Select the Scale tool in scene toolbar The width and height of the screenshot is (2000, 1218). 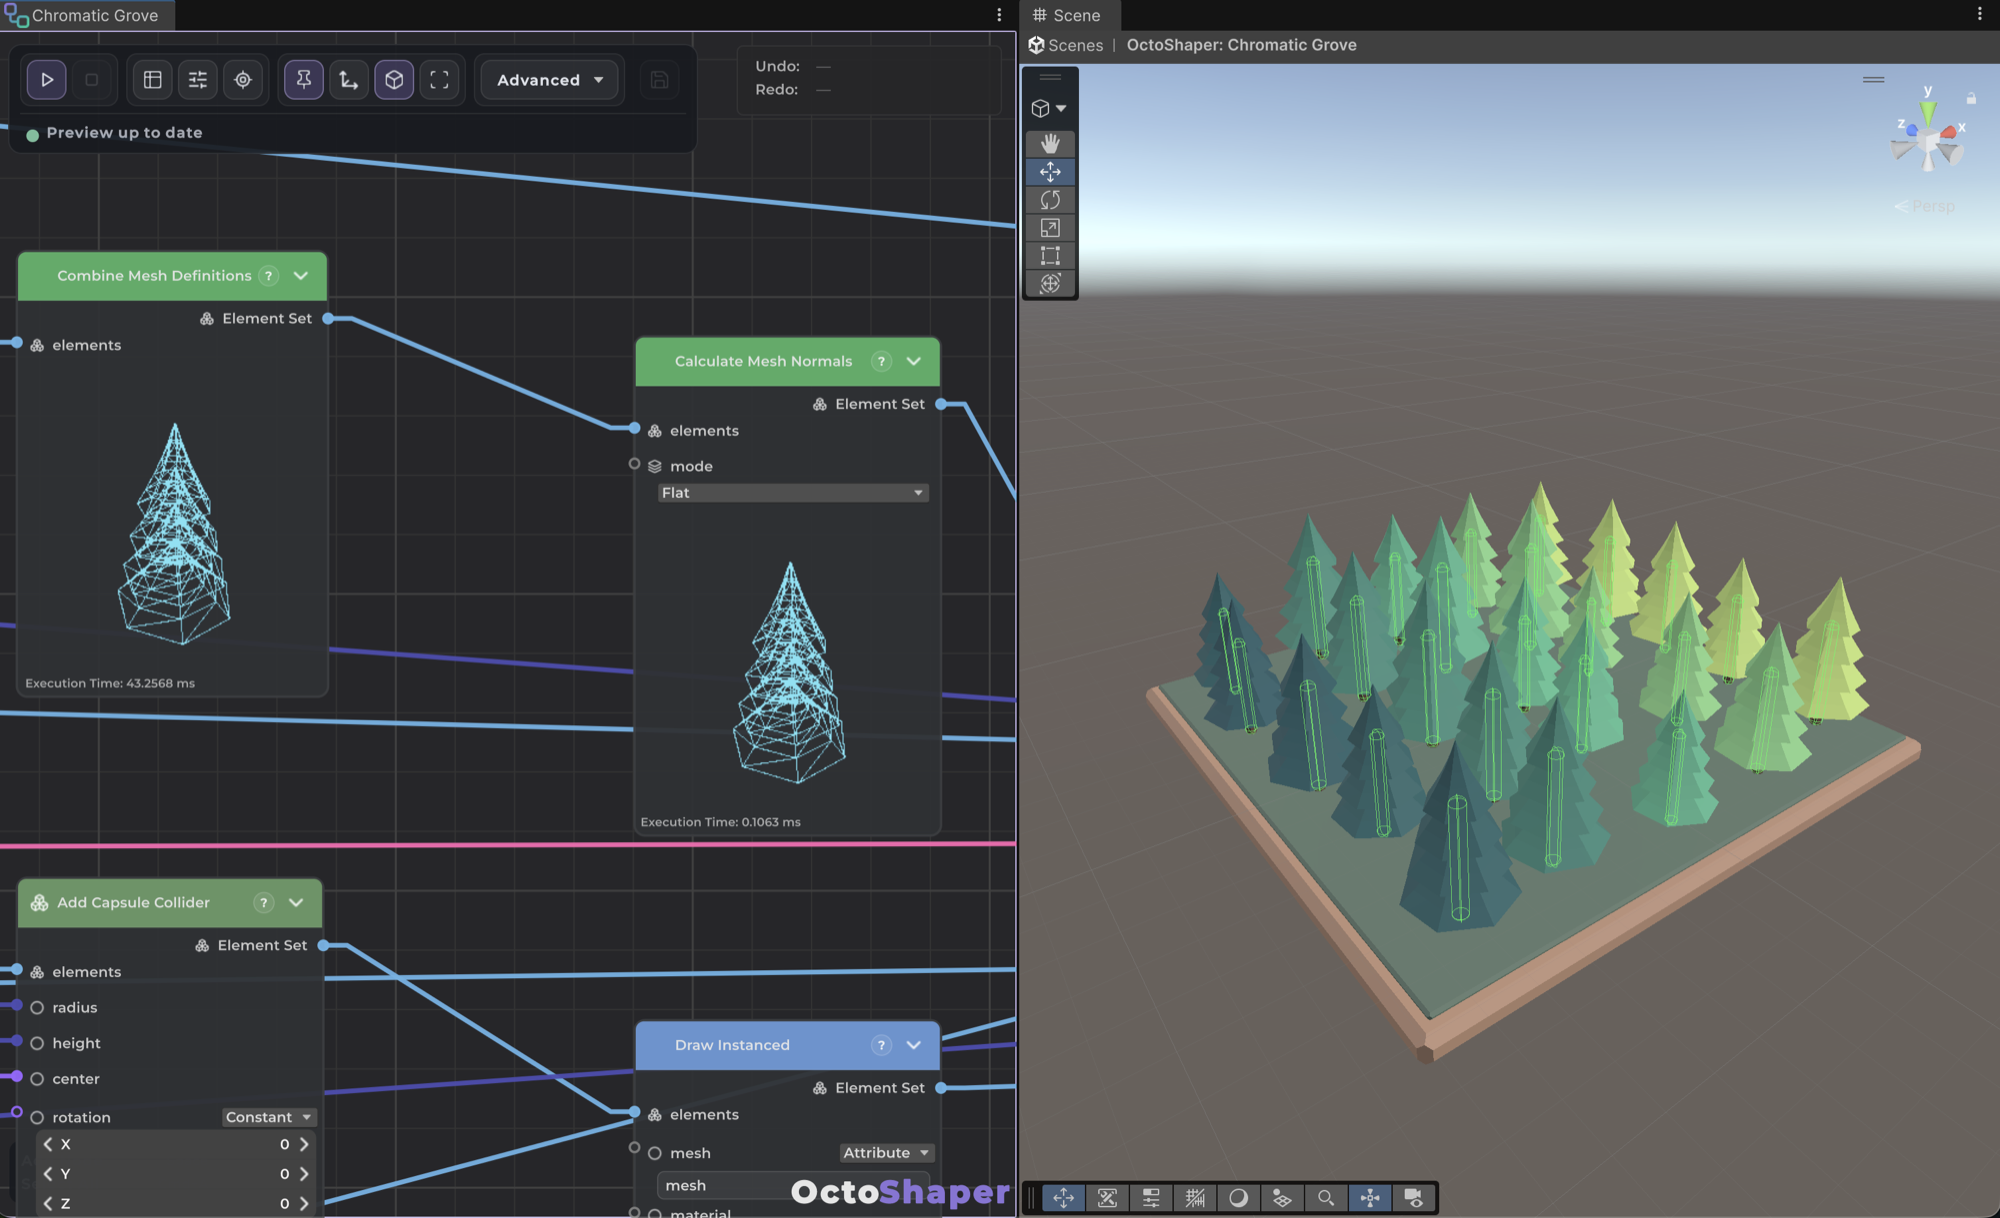[1050, 228]
